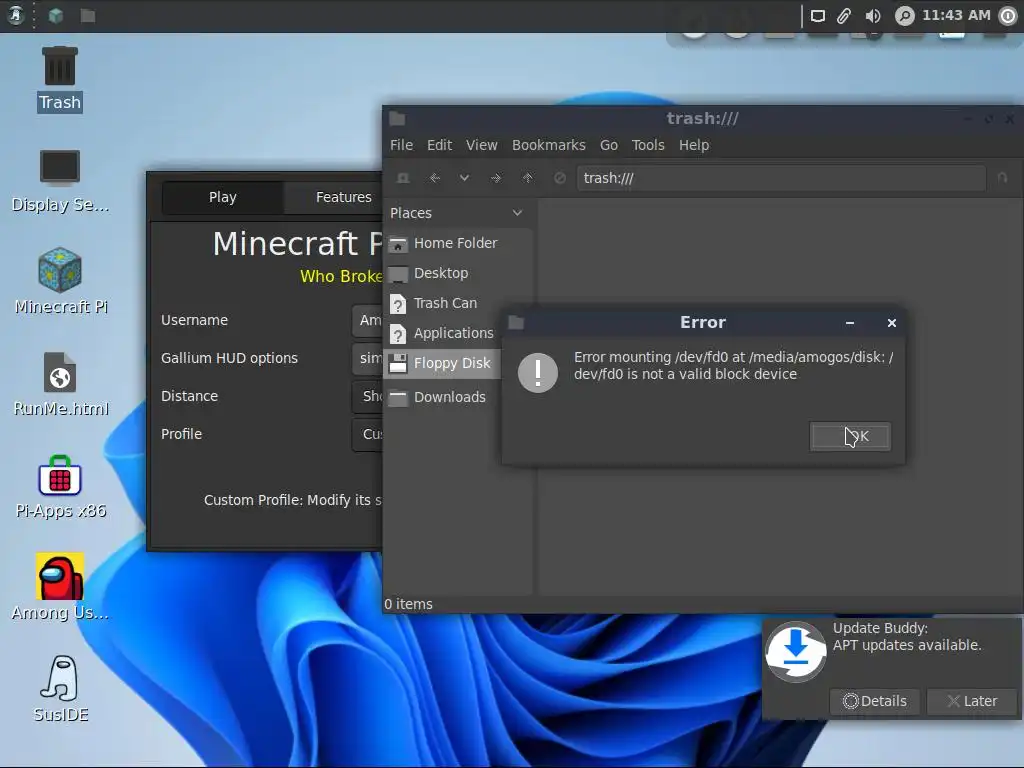
Task: Click Later on Update Buddy notification
Action: 972,701
